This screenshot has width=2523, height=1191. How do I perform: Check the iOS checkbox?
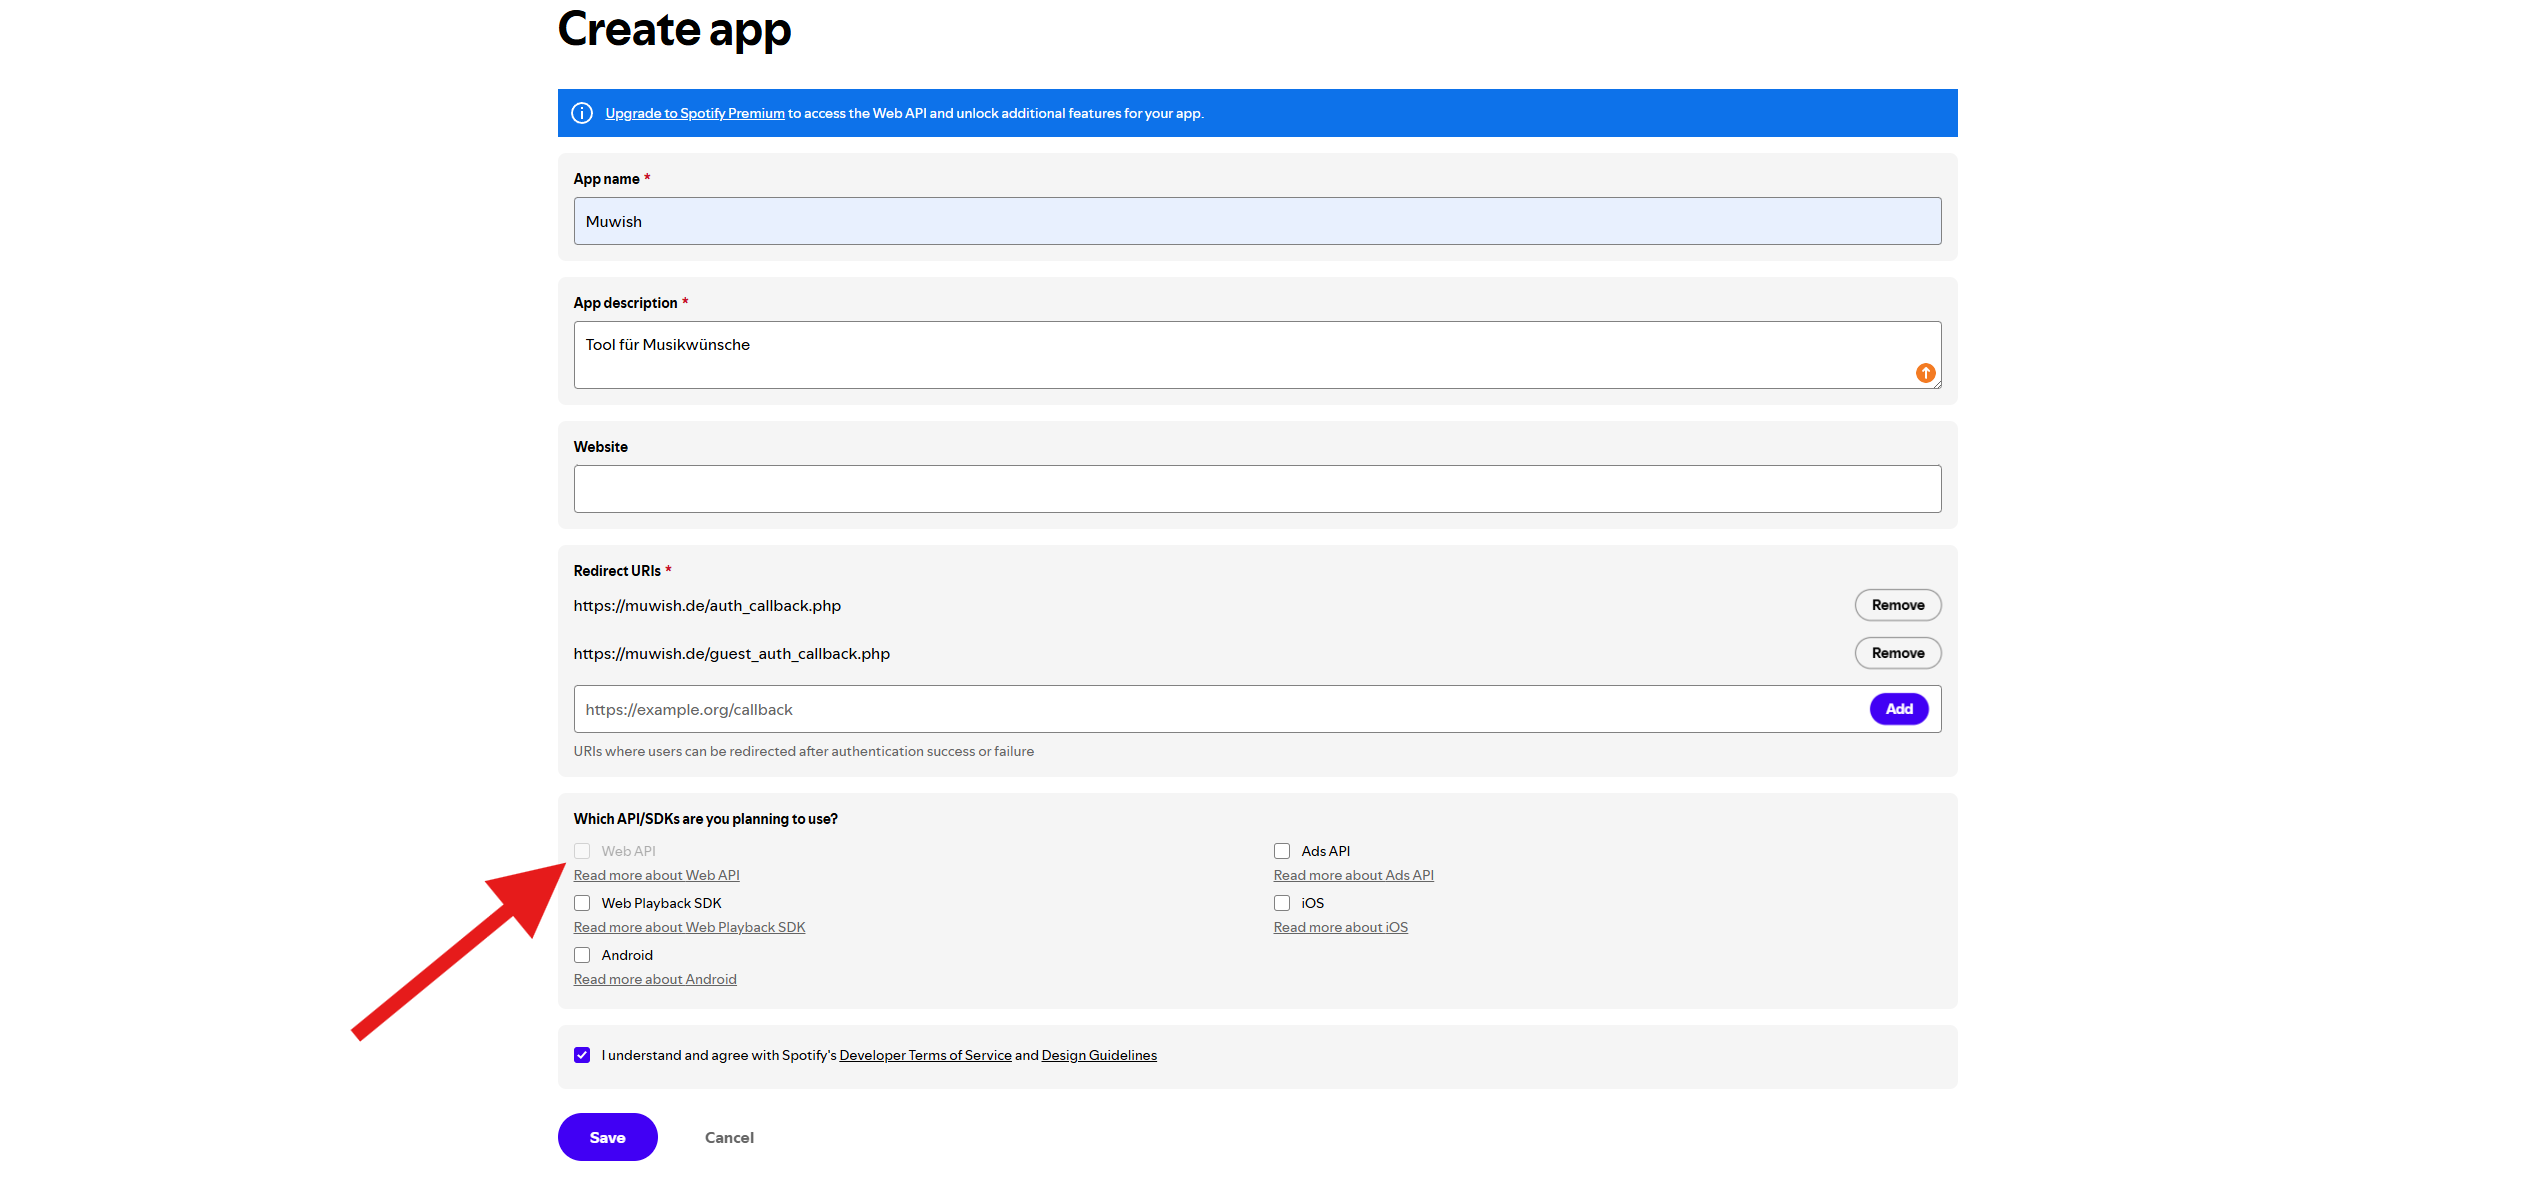[x=1281, y=902]
